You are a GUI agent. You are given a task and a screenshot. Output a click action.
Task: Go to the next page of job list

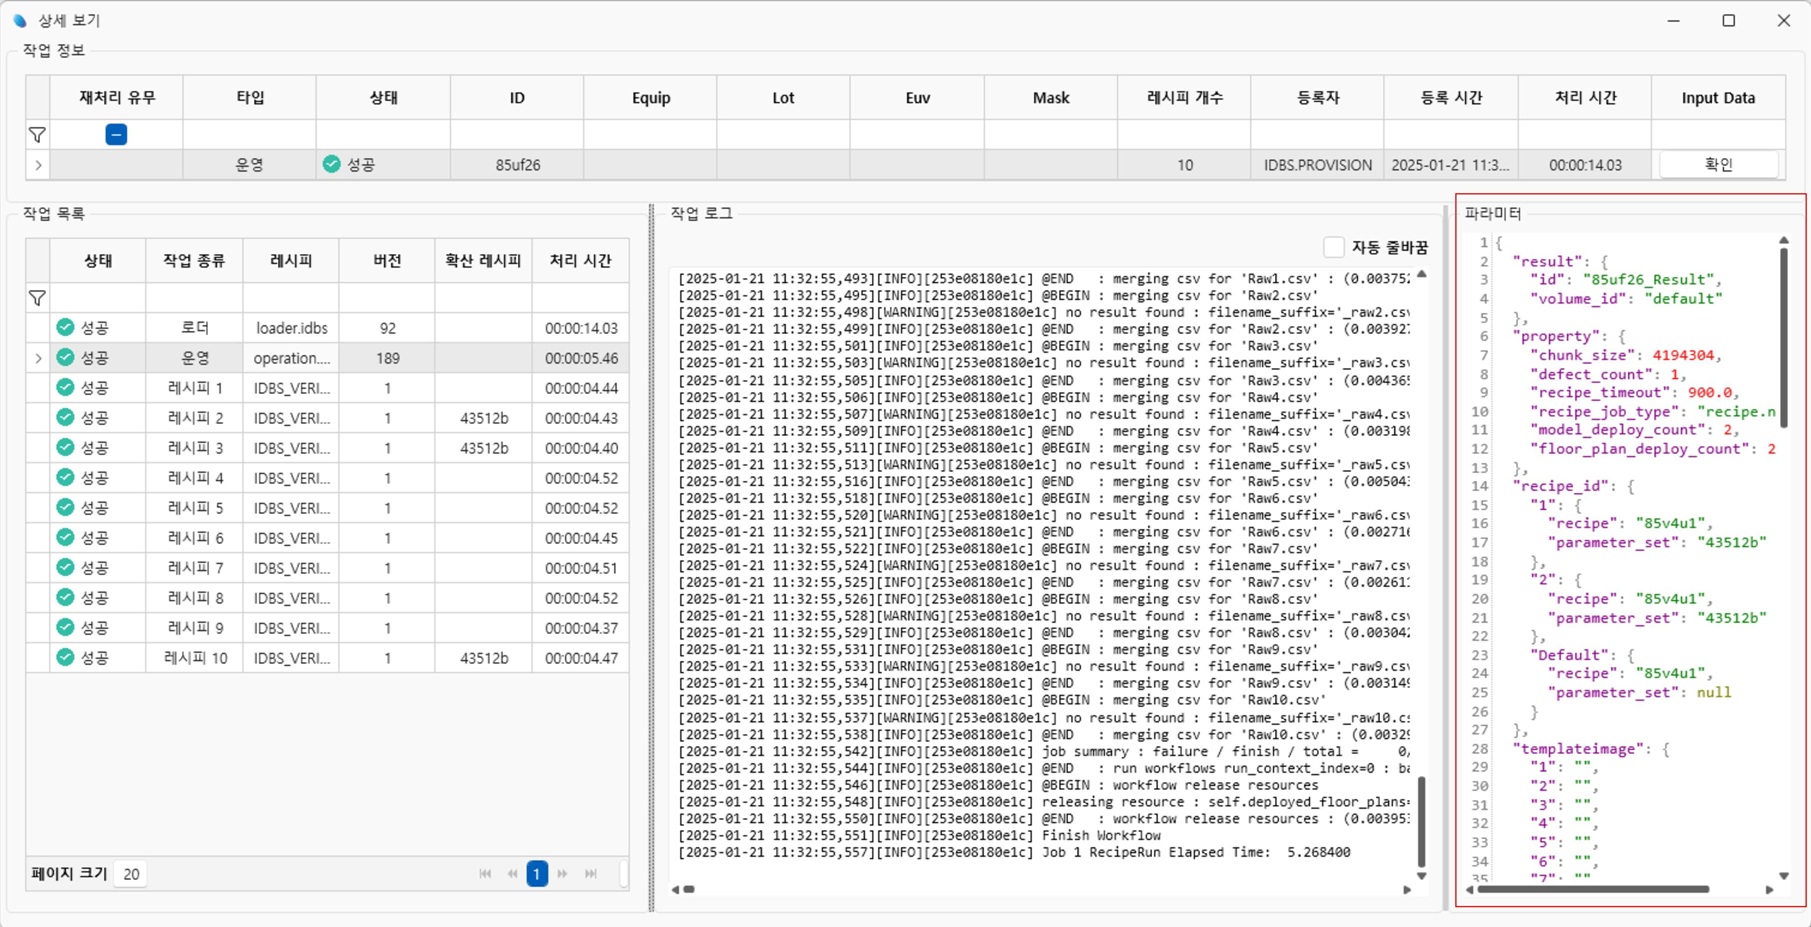[x=563, y=874]
